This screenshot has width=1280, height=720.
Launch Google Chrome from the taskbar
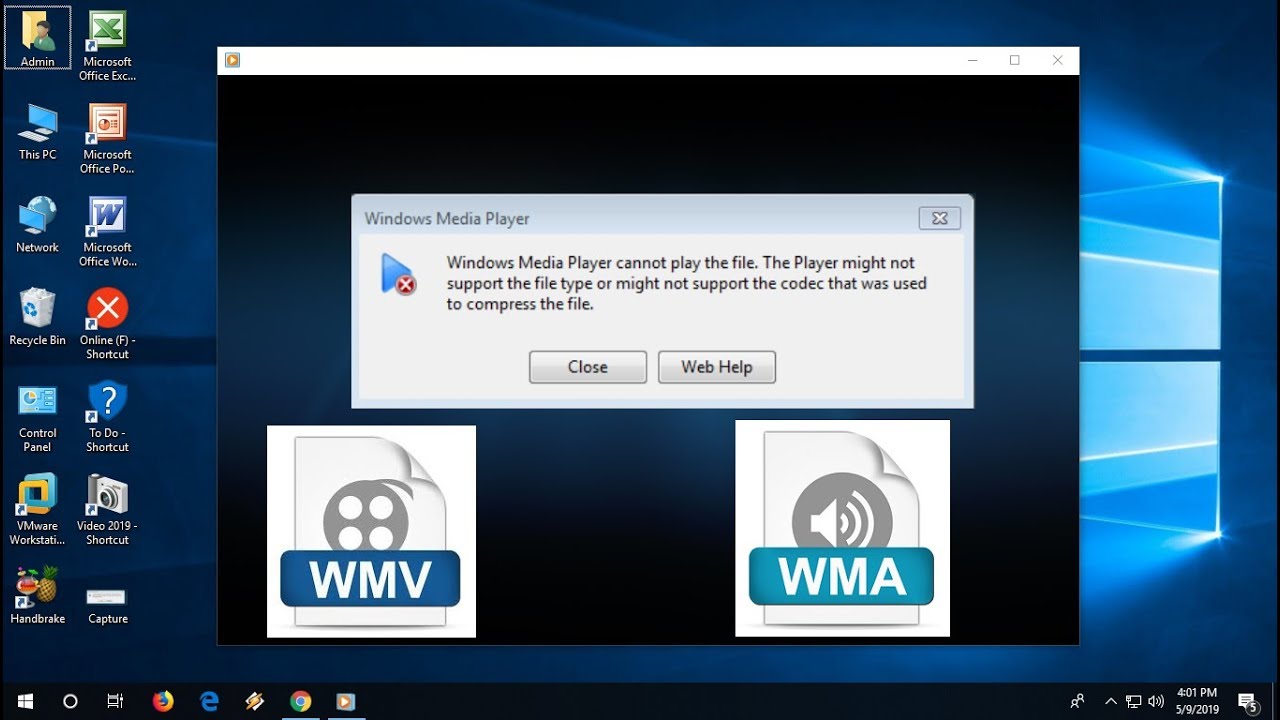(300, 701)
